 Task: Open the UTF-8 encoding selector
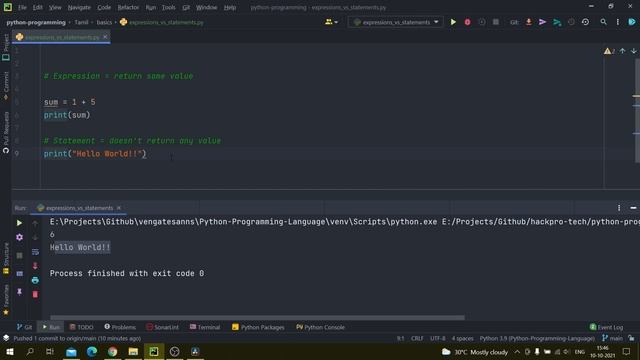coord(438,338)
